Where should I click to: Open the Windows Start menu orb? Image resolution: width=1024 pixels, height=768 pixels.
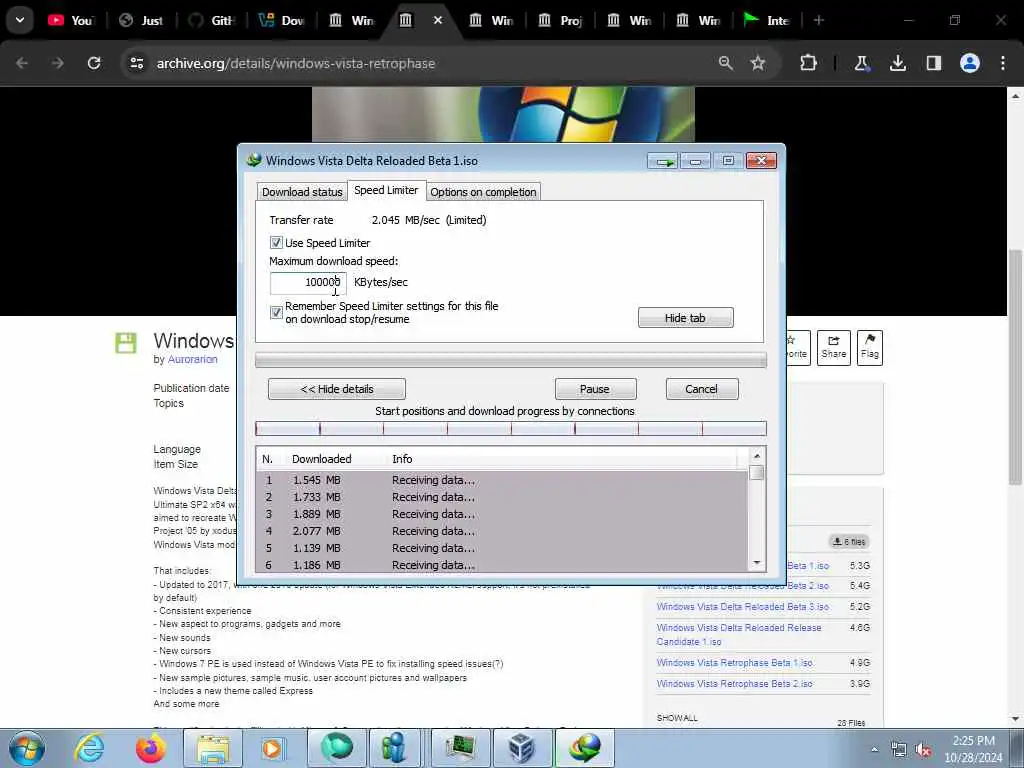pyautogui.click(x=27, y=748)
